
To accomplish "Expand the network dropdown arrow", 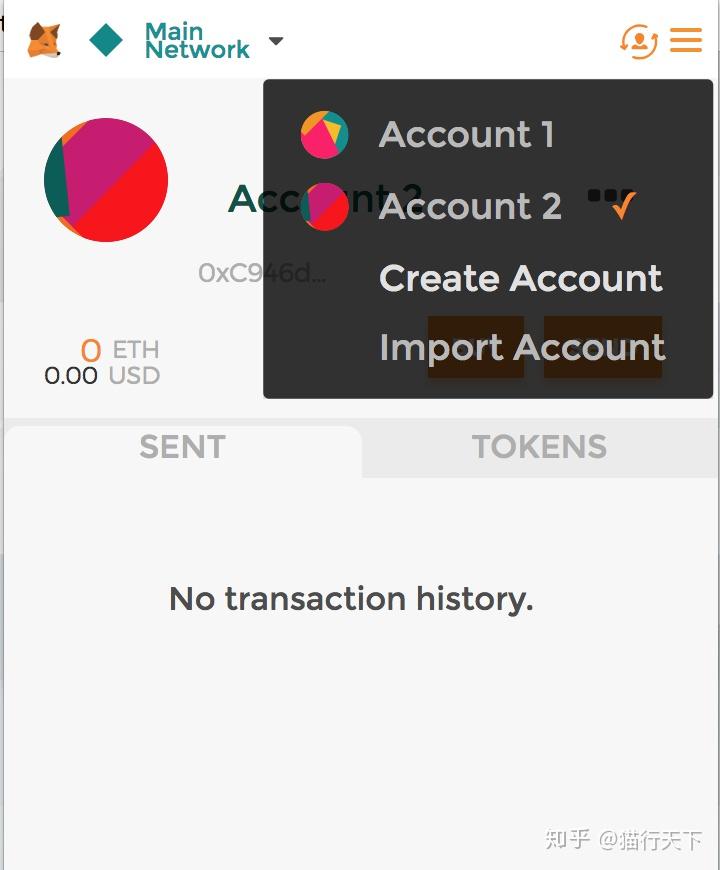I will click(x=276, y=41).
